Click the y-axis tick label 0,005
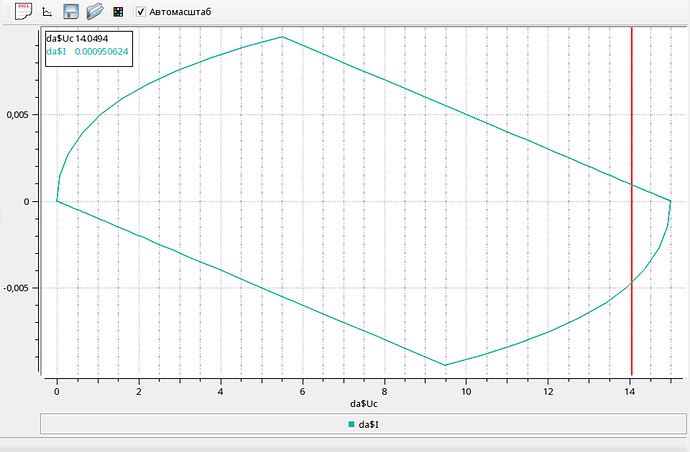Screen dimensions: 690x452 [17, 115]
